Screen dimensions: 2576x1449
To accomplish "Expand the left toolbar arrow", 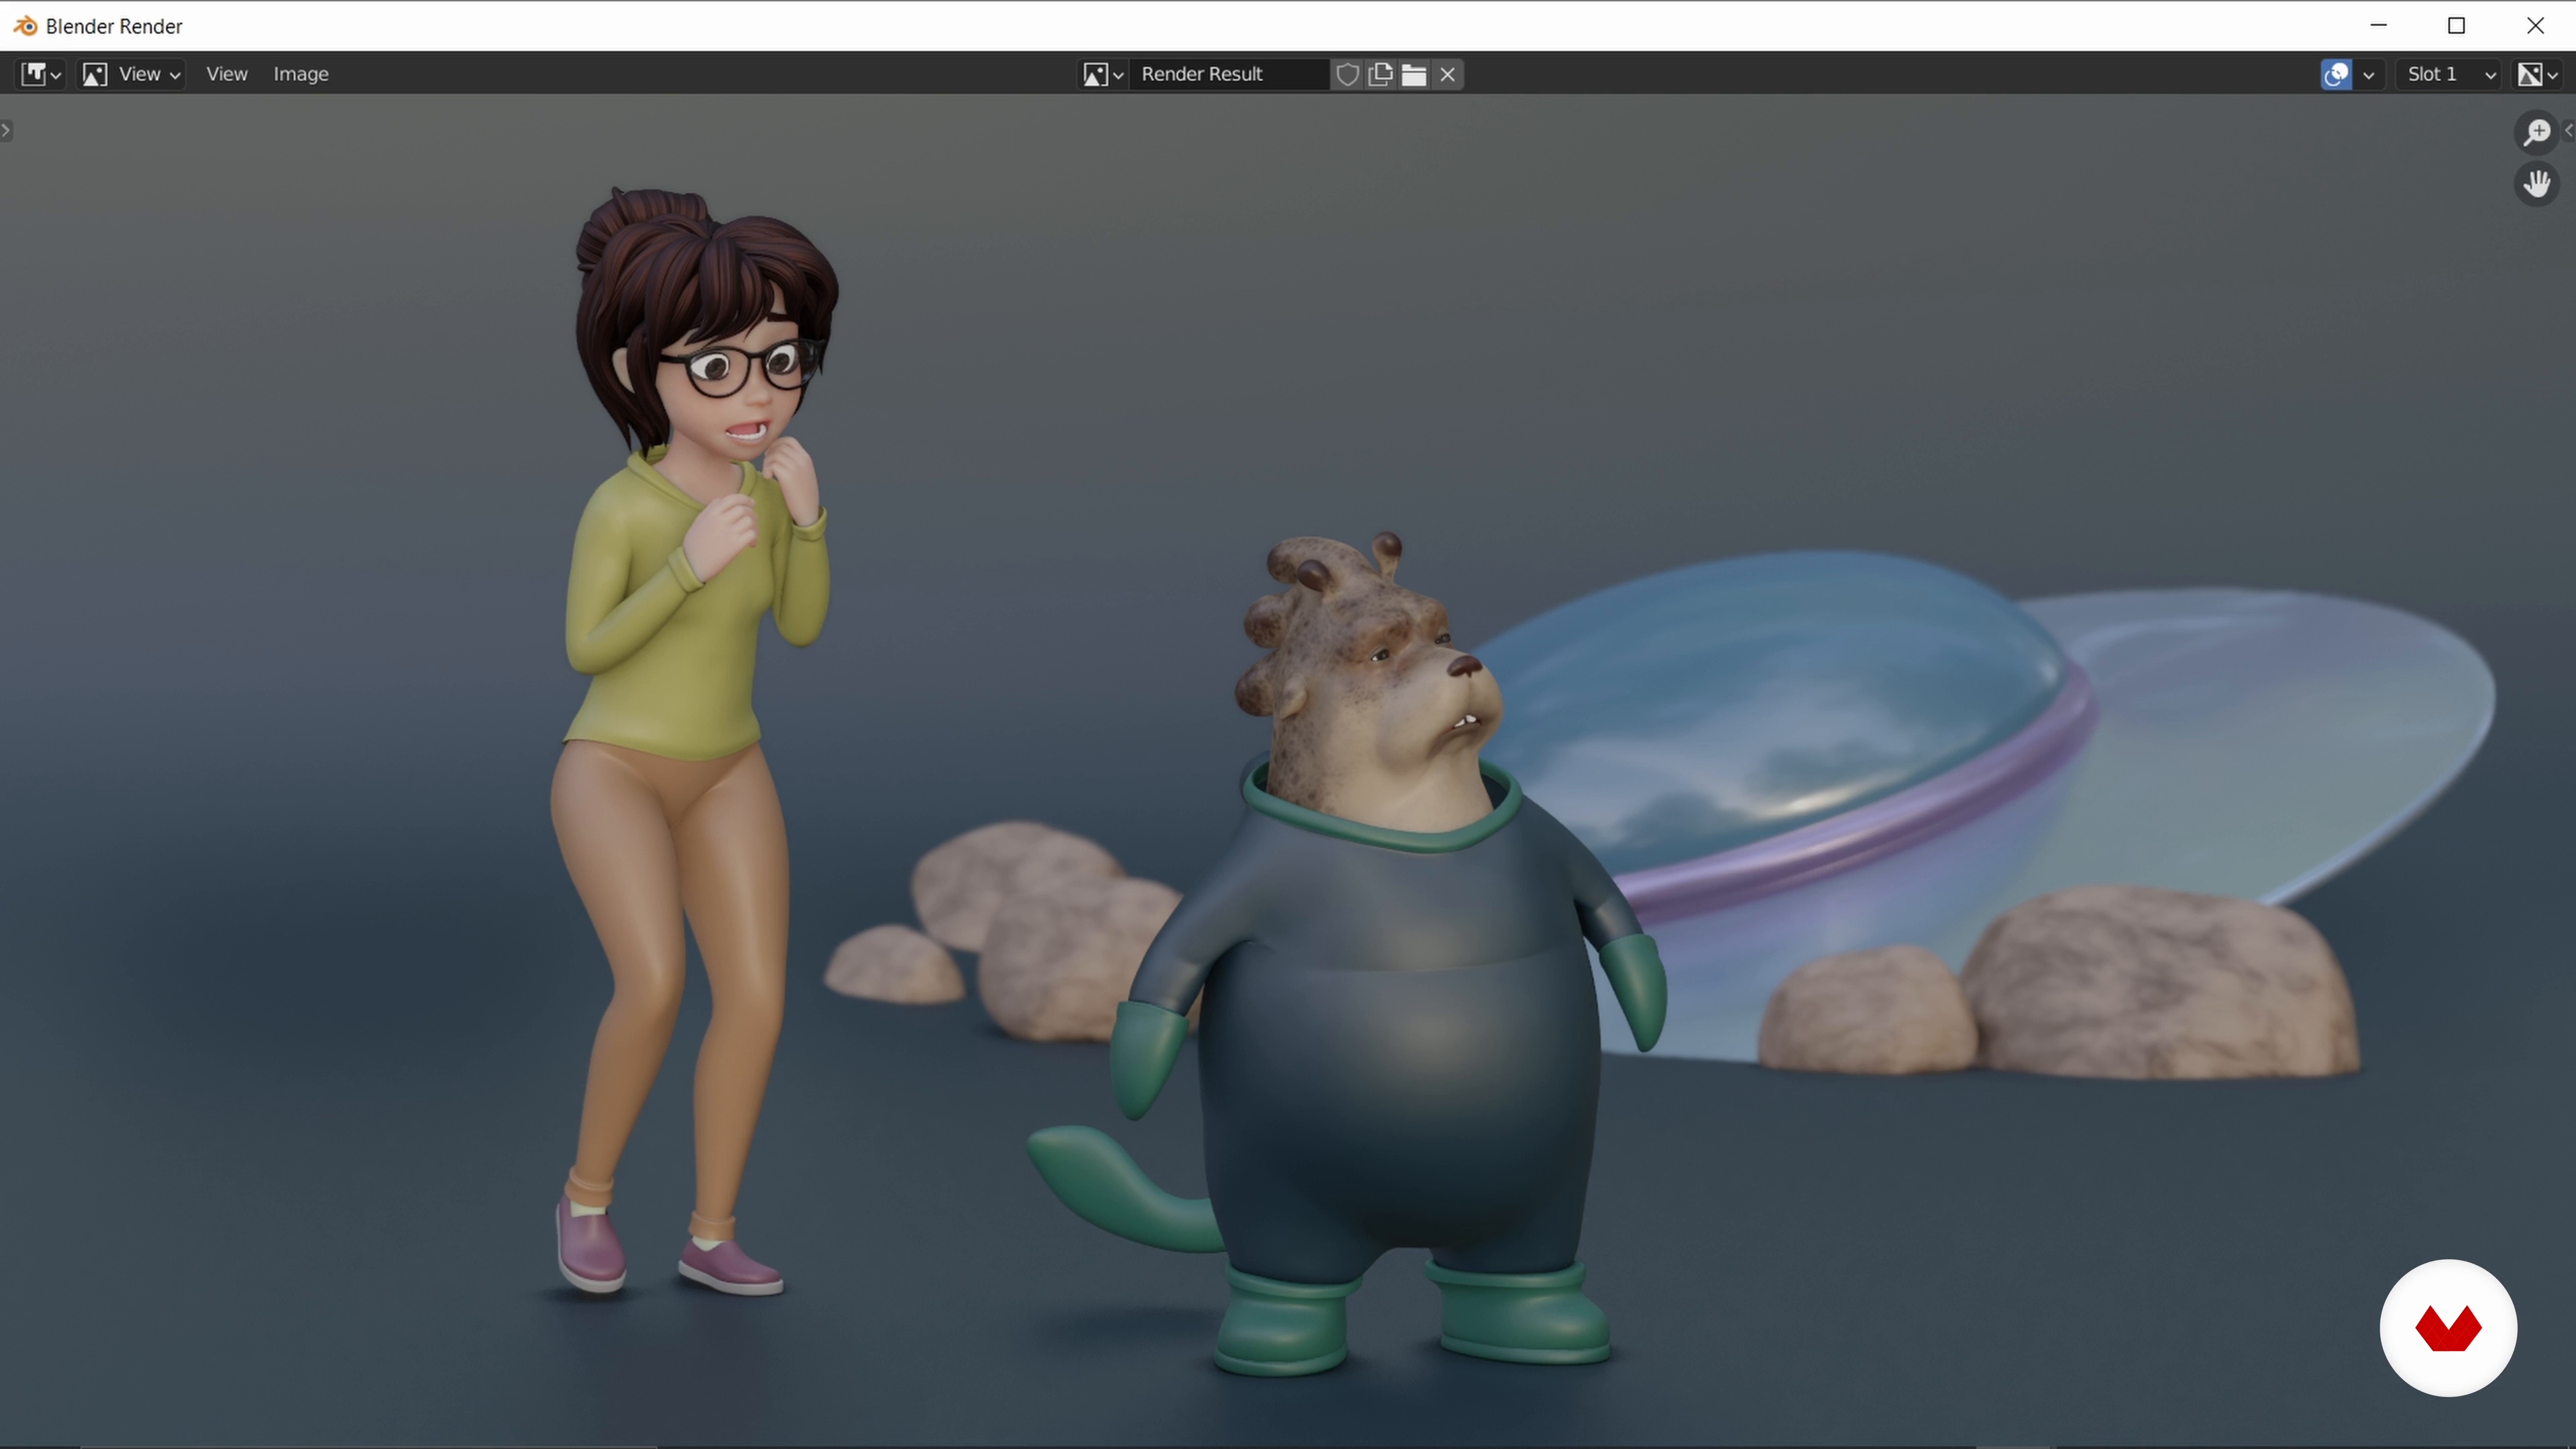I will click(x=6, y=130).
